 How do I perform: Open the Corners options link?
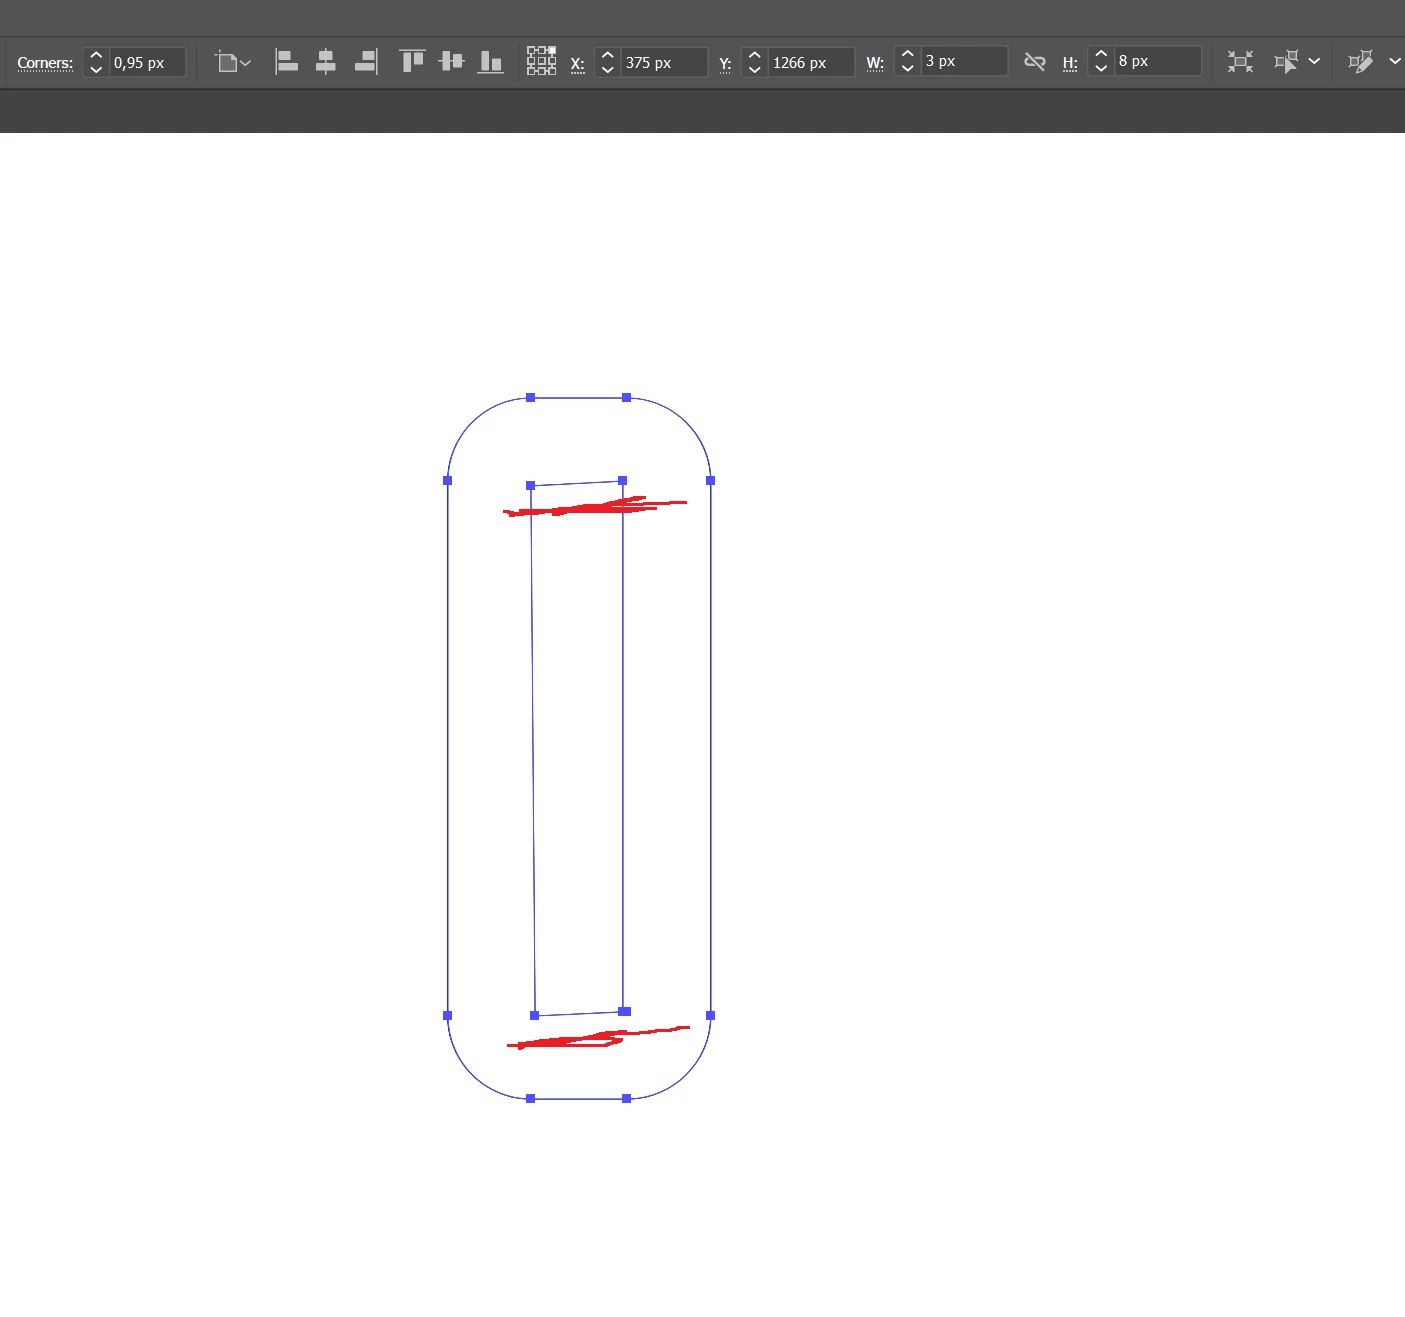(x=45, y=63)
